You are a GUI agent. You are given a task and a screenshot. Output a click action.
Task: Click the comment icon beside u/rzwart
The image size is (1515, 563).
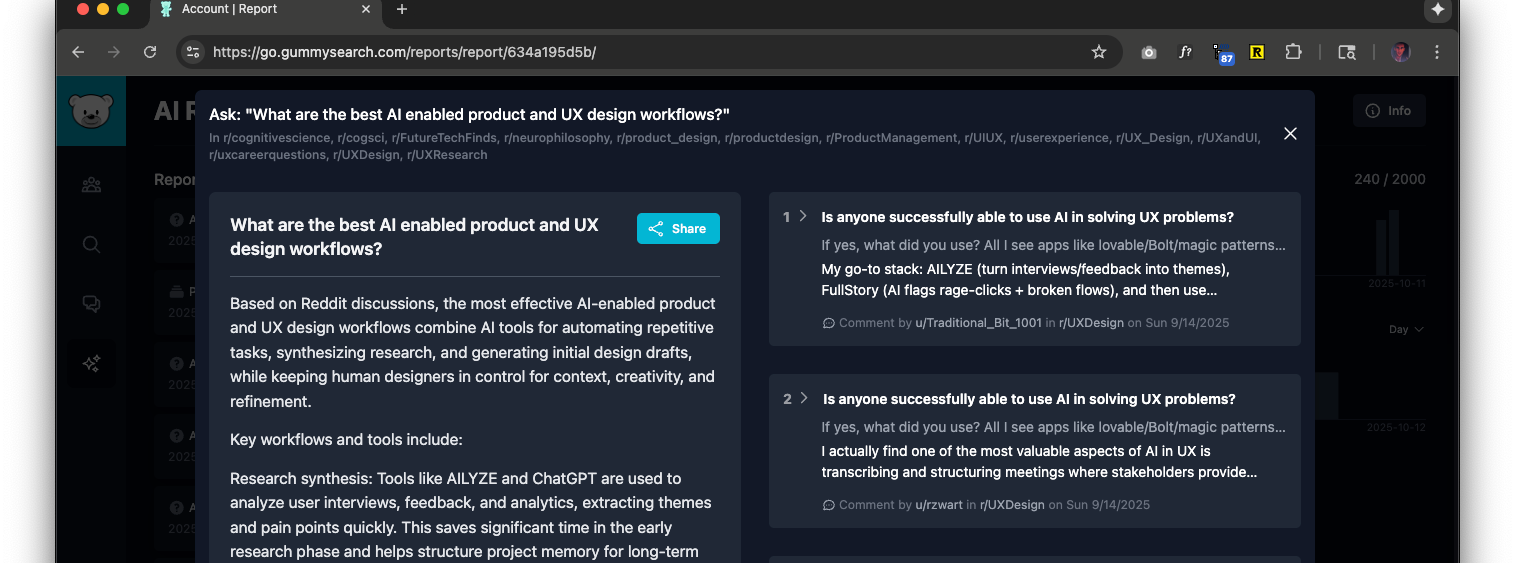828,505
